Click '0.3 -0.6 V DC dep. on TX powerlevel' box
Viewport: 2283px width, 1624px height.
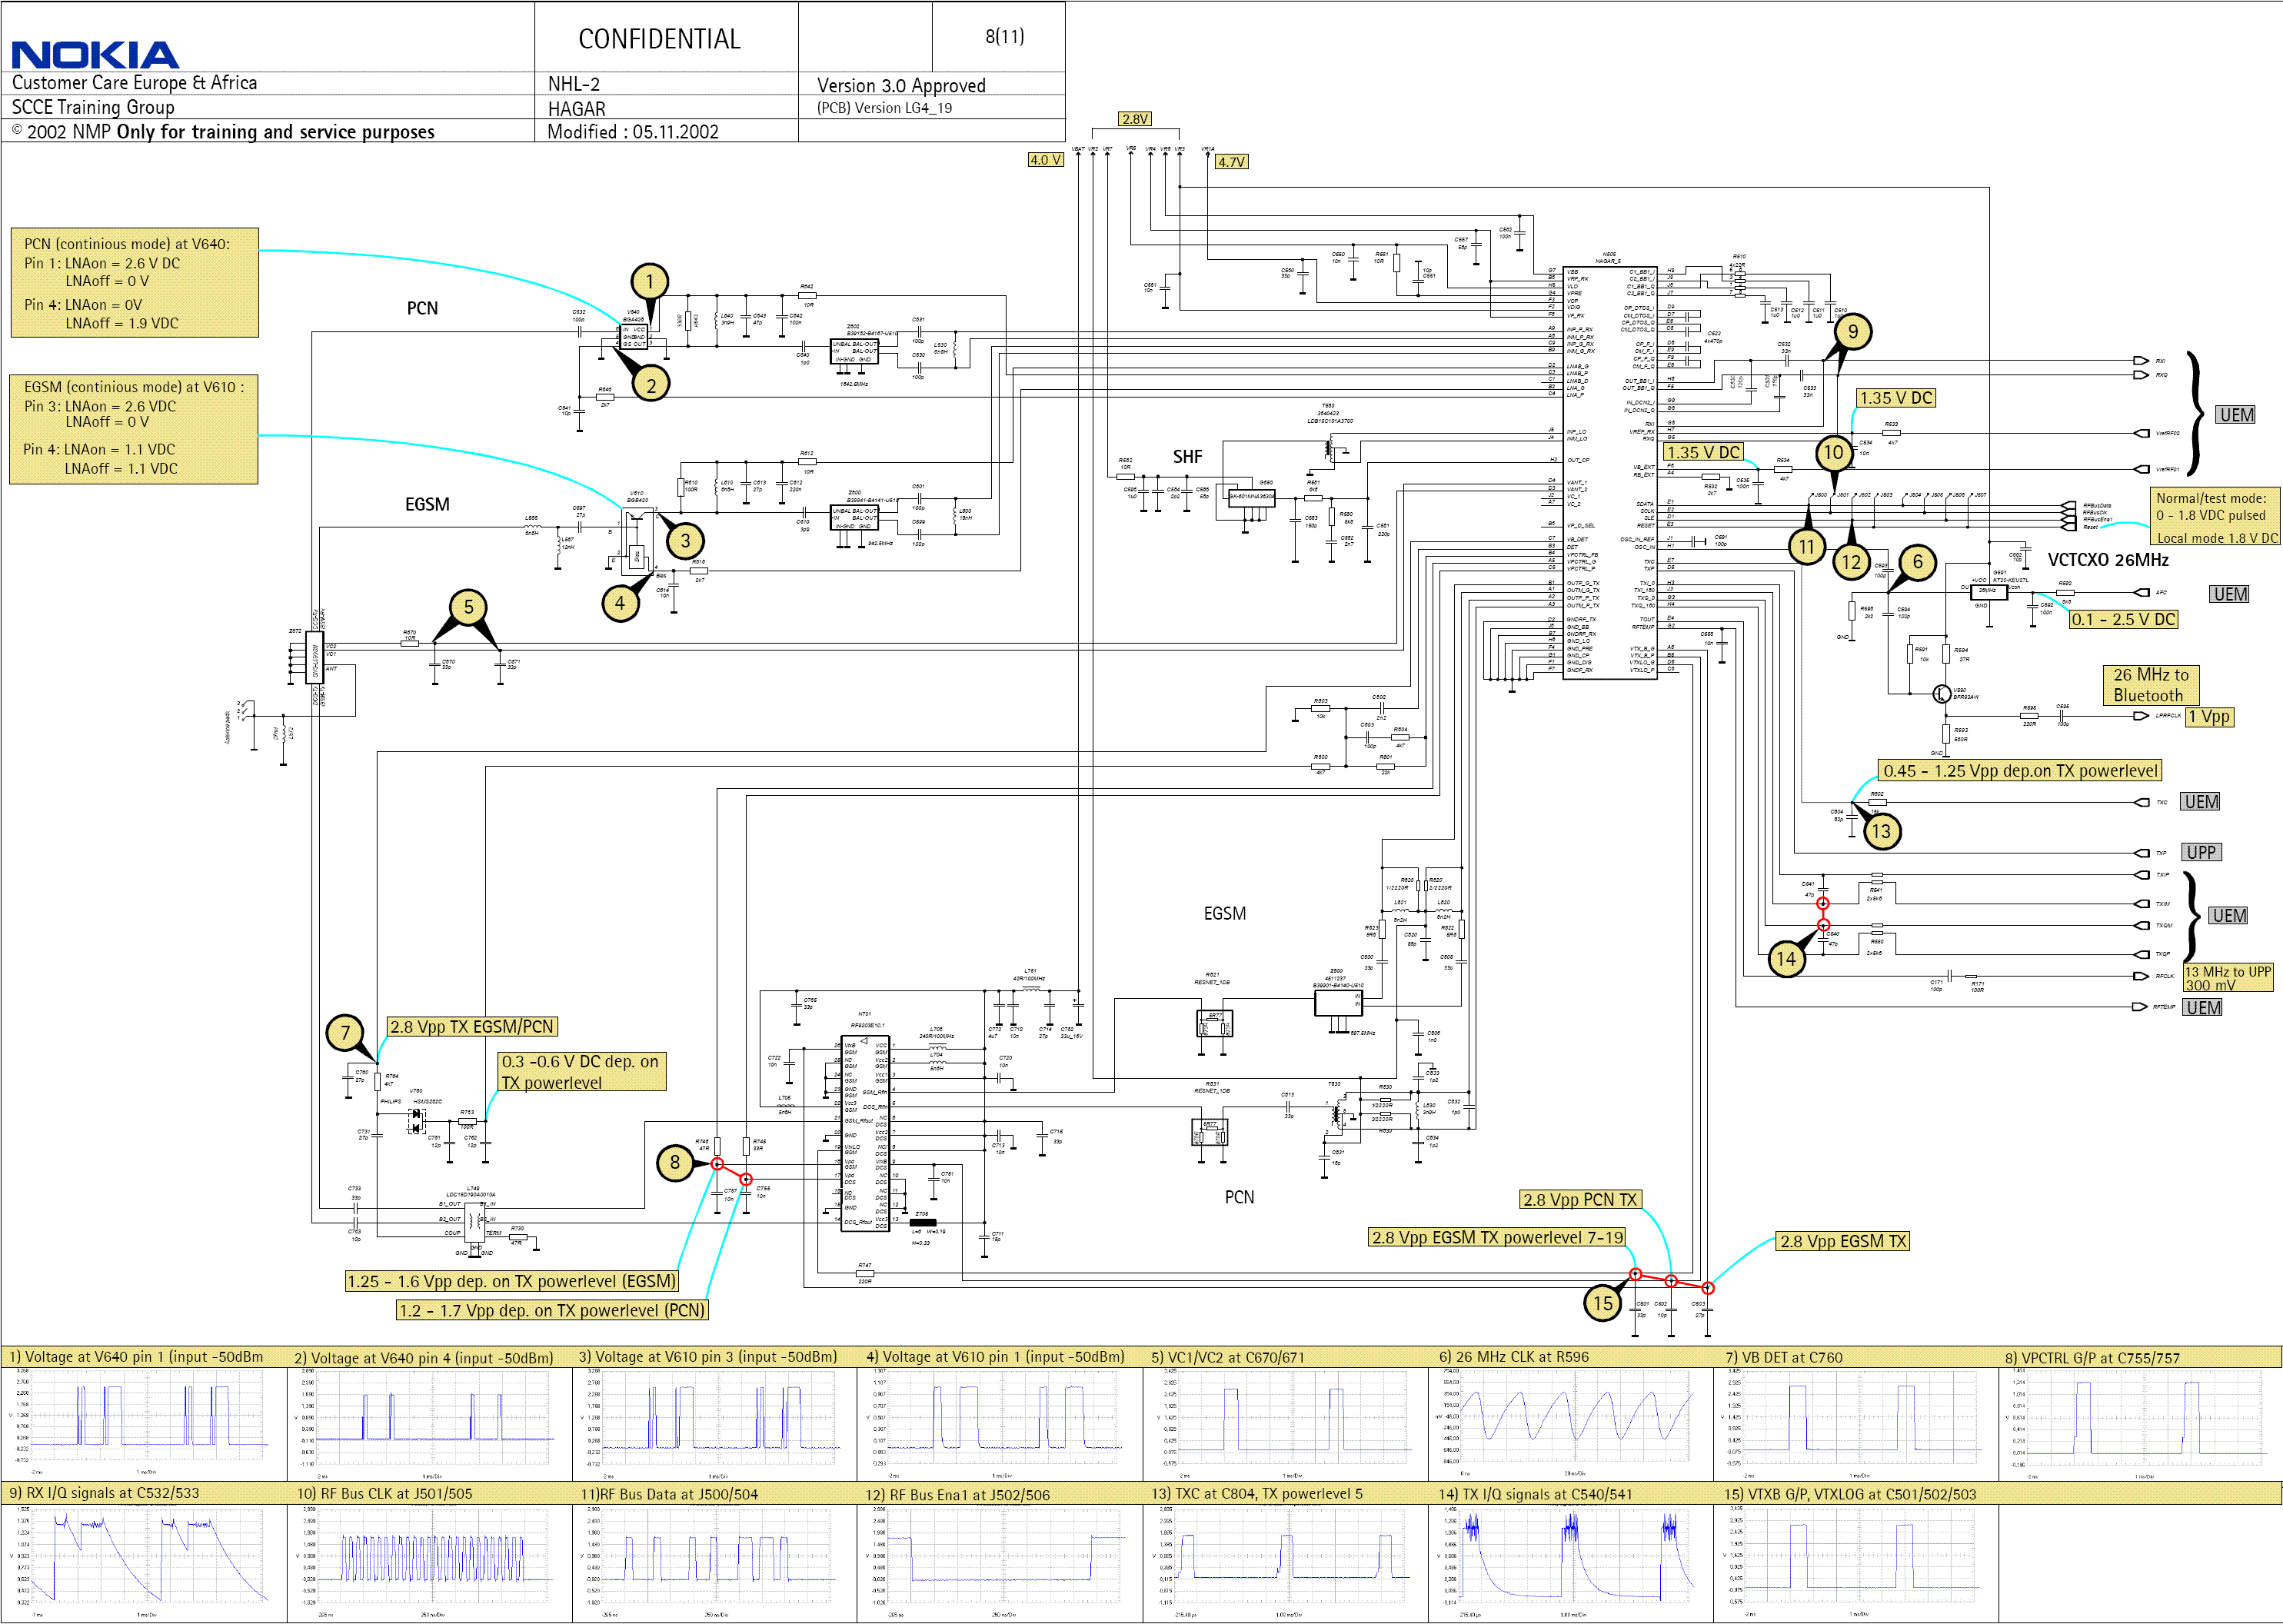pos(582,1072)
